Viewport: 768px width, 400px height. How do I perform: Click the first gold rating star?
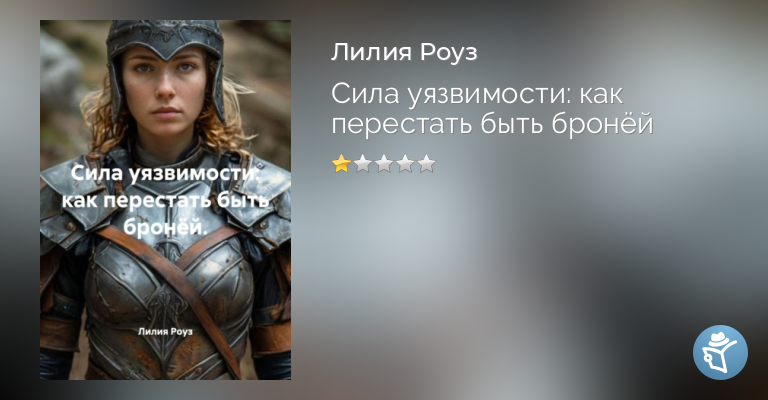pyautogui.click(x=341, y=164)
